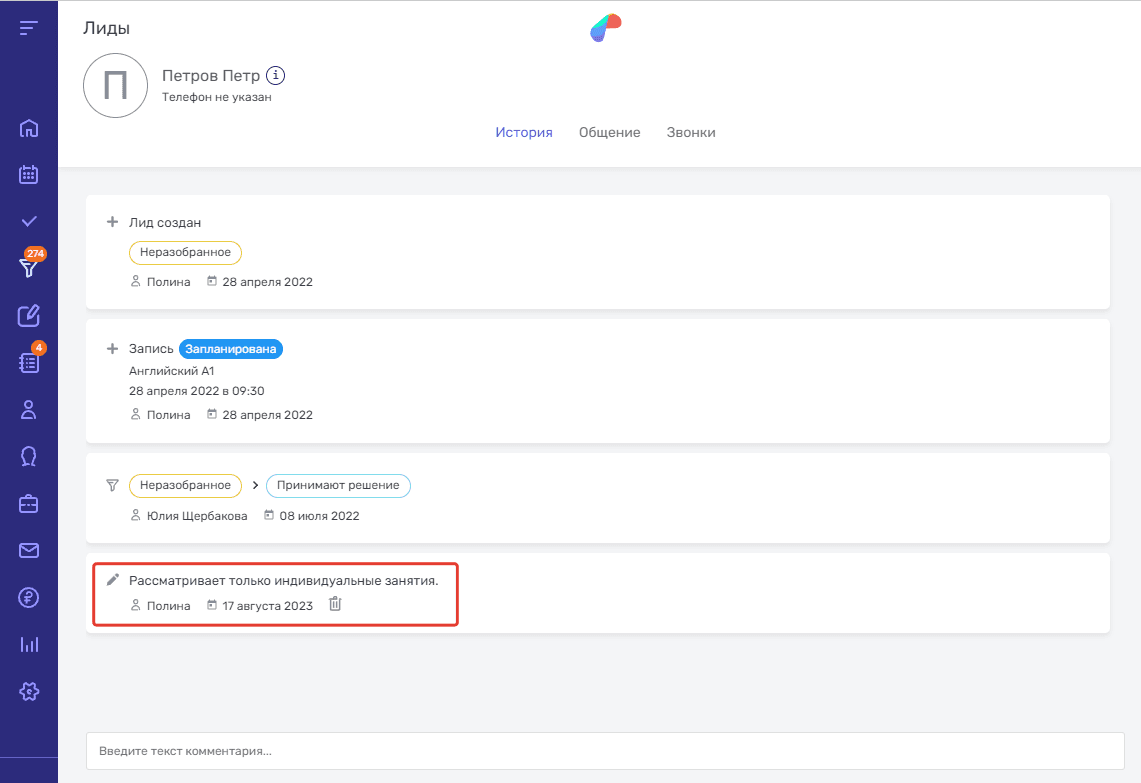1141x783 pixels.
Task: Collapse the sidebar with the hamburger menu icon
Action: (28, 28)
